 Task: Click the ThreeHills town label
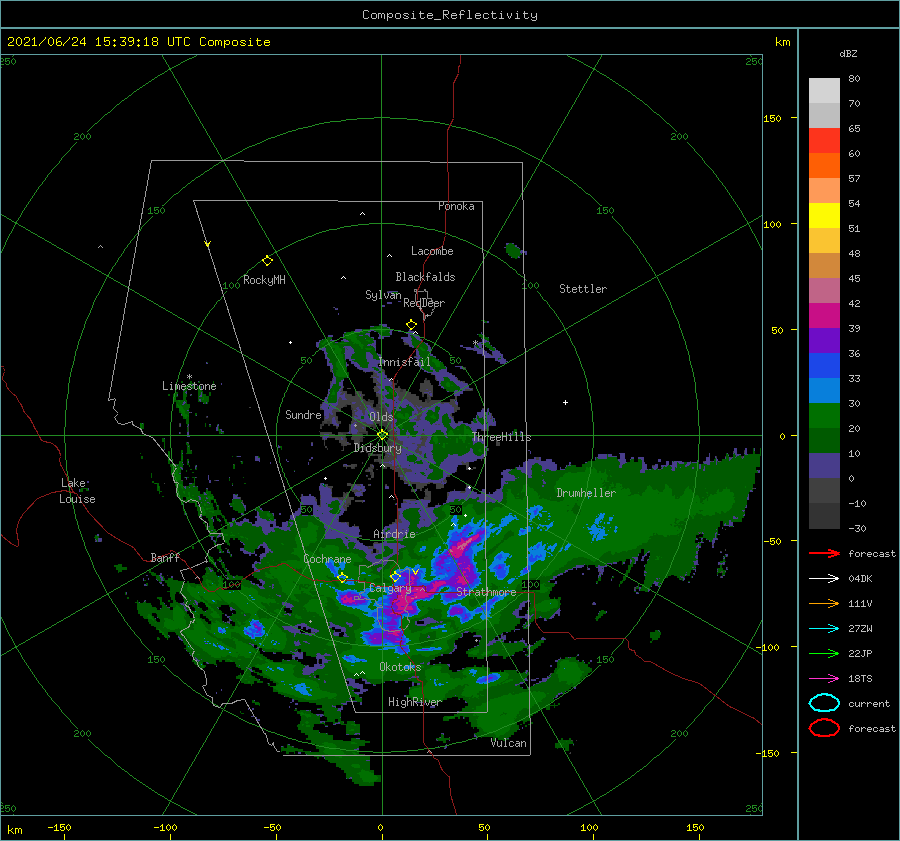(x=502, y=437)
